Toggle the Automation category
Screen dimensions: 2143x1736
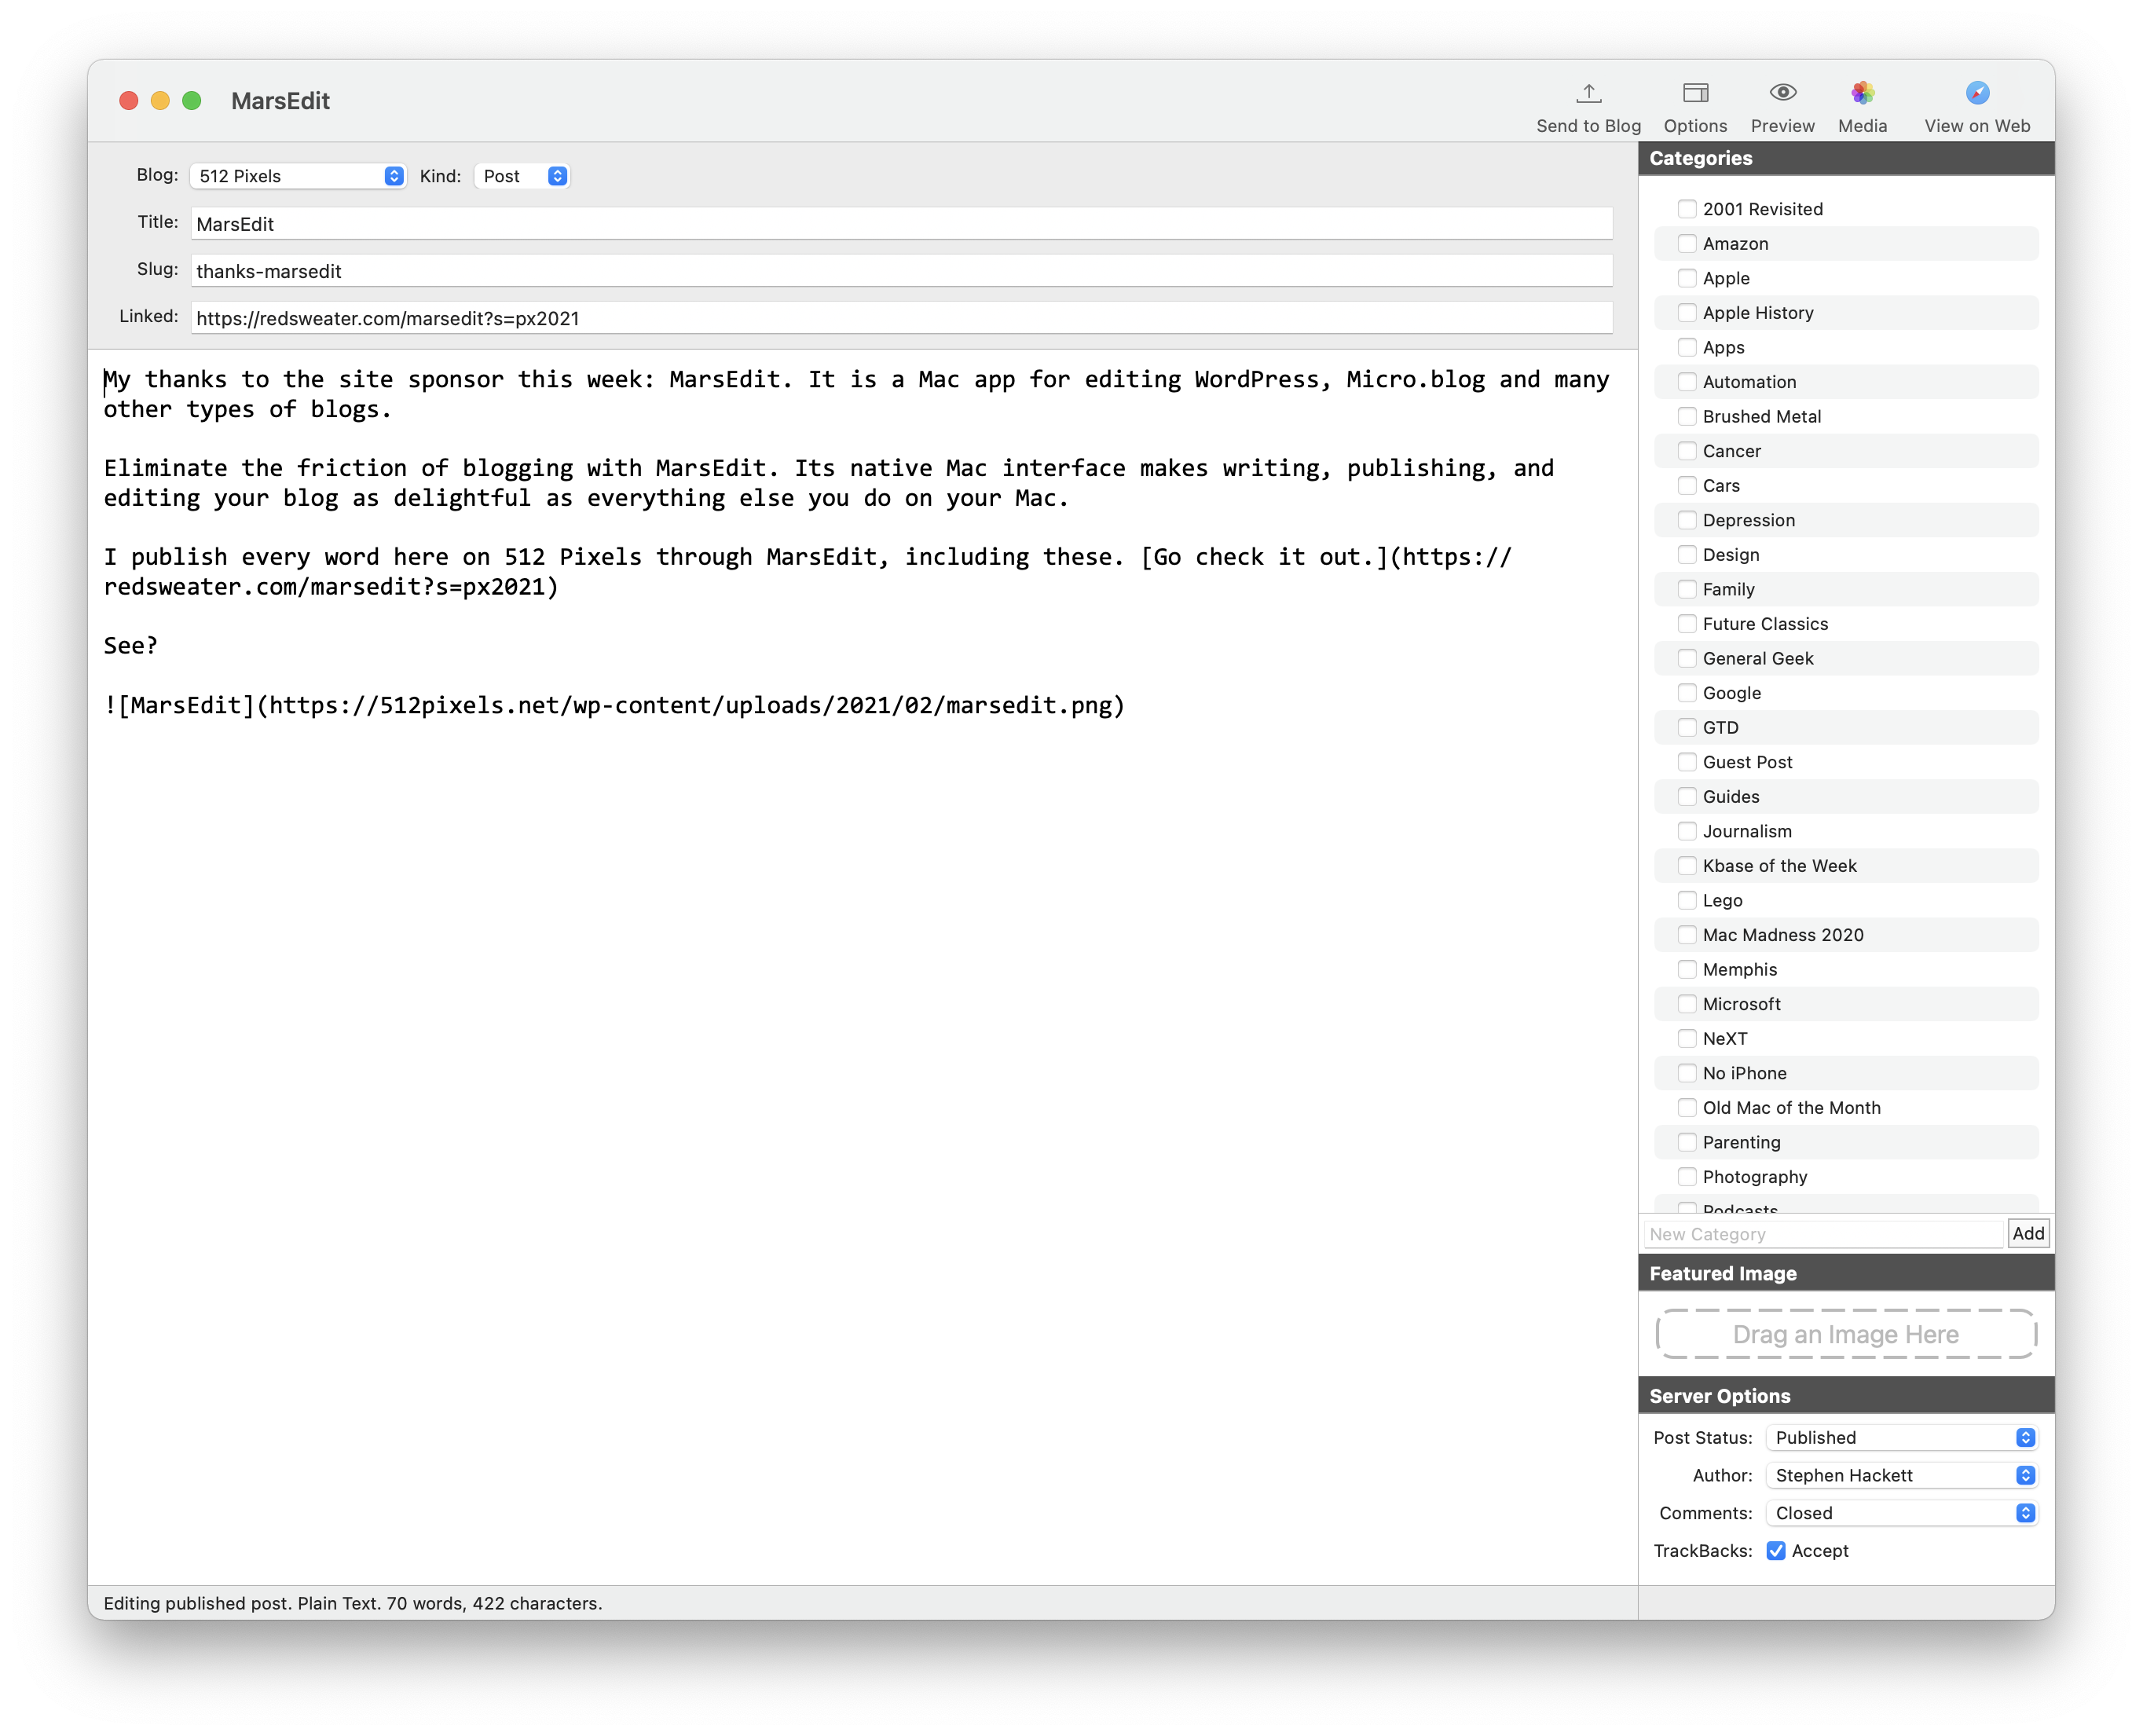click(1687, 381)
